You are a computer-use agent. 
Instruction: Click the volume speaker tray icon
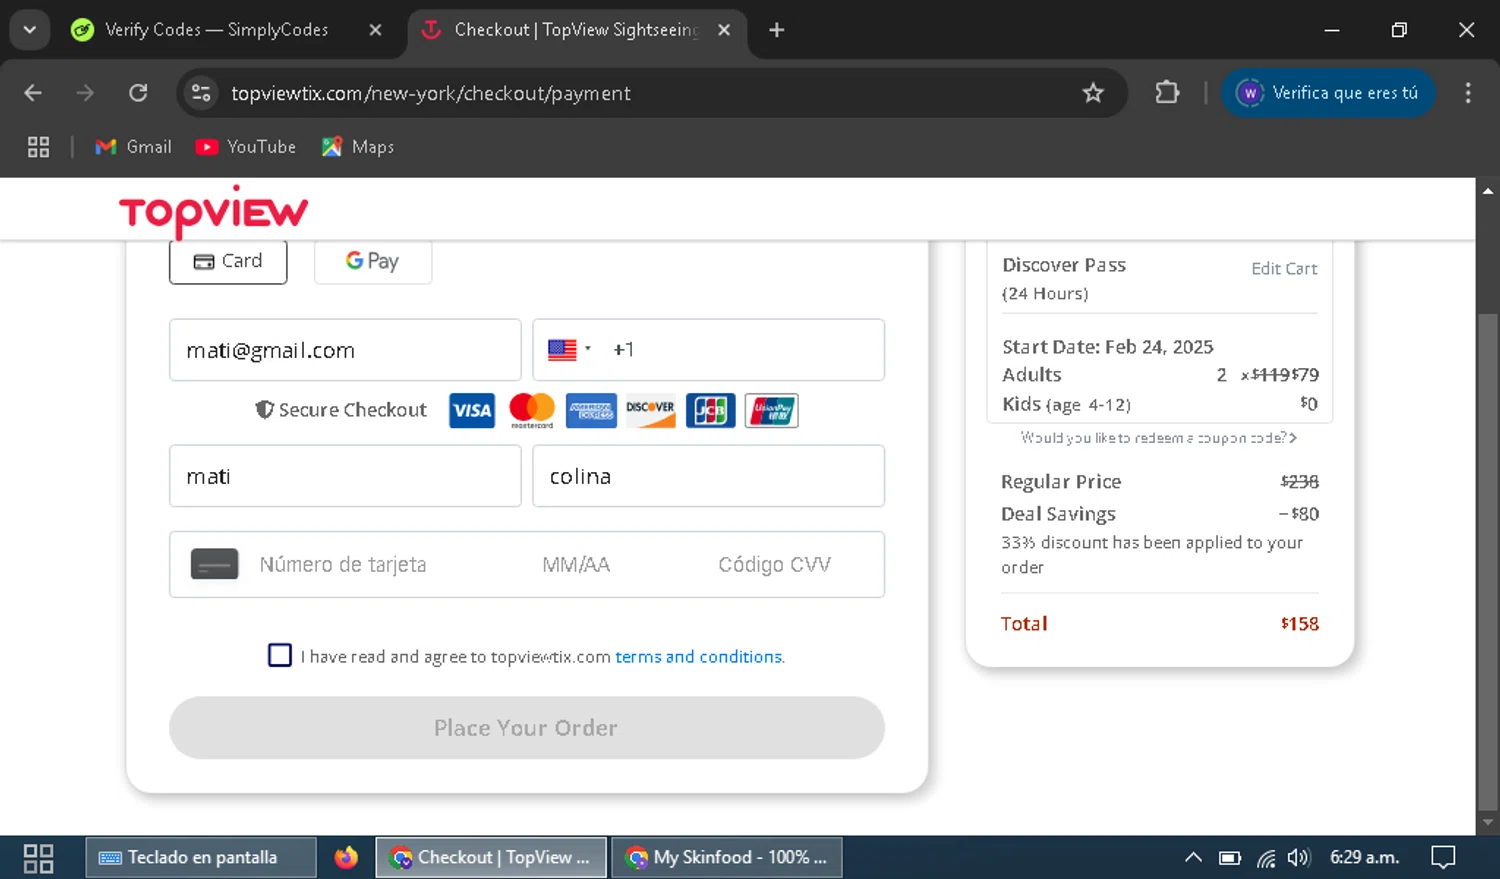pyautogui.click(x=1299, y=858)
